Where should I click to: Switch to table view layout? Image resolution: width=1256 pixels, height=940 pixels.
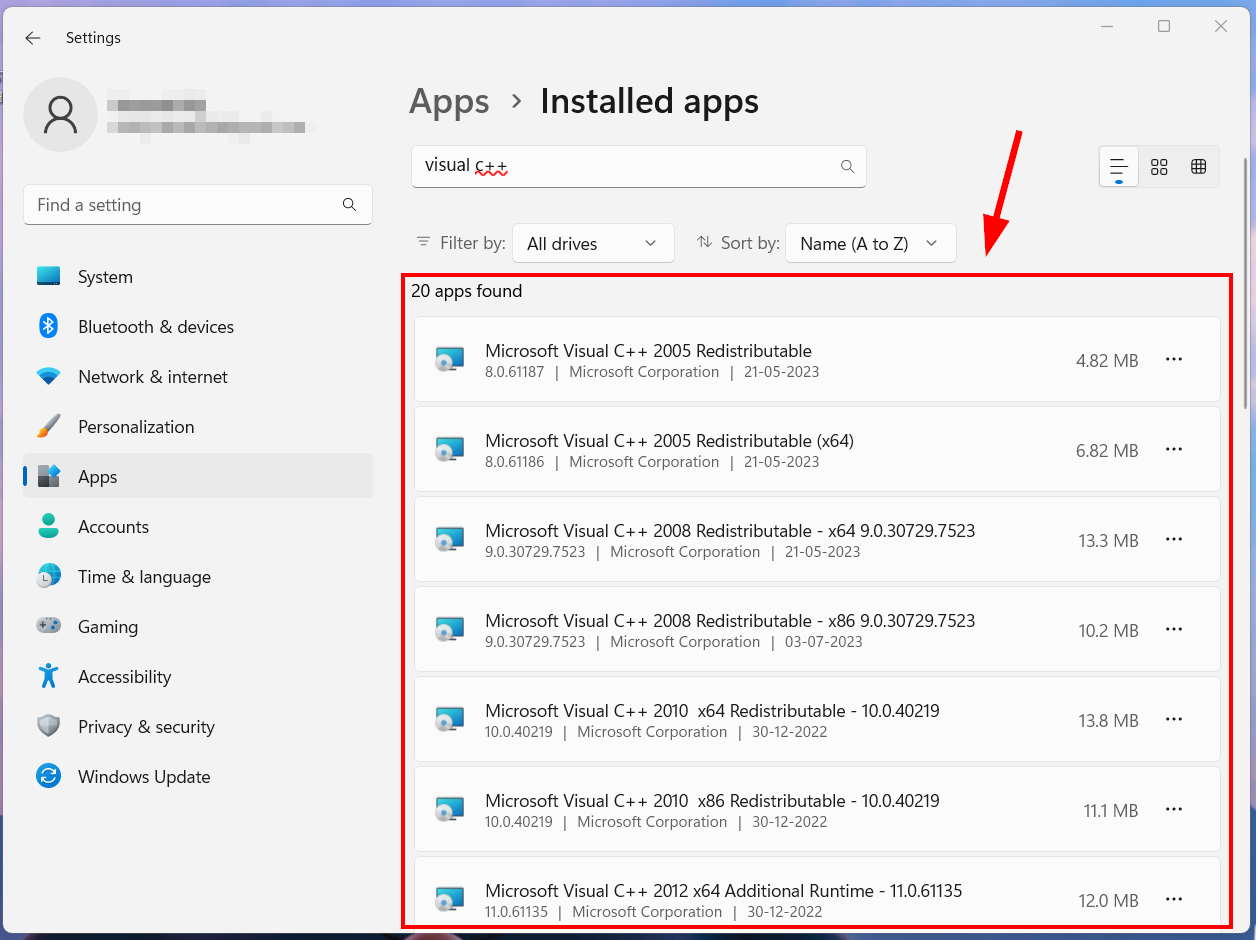tap(1199, 167)
